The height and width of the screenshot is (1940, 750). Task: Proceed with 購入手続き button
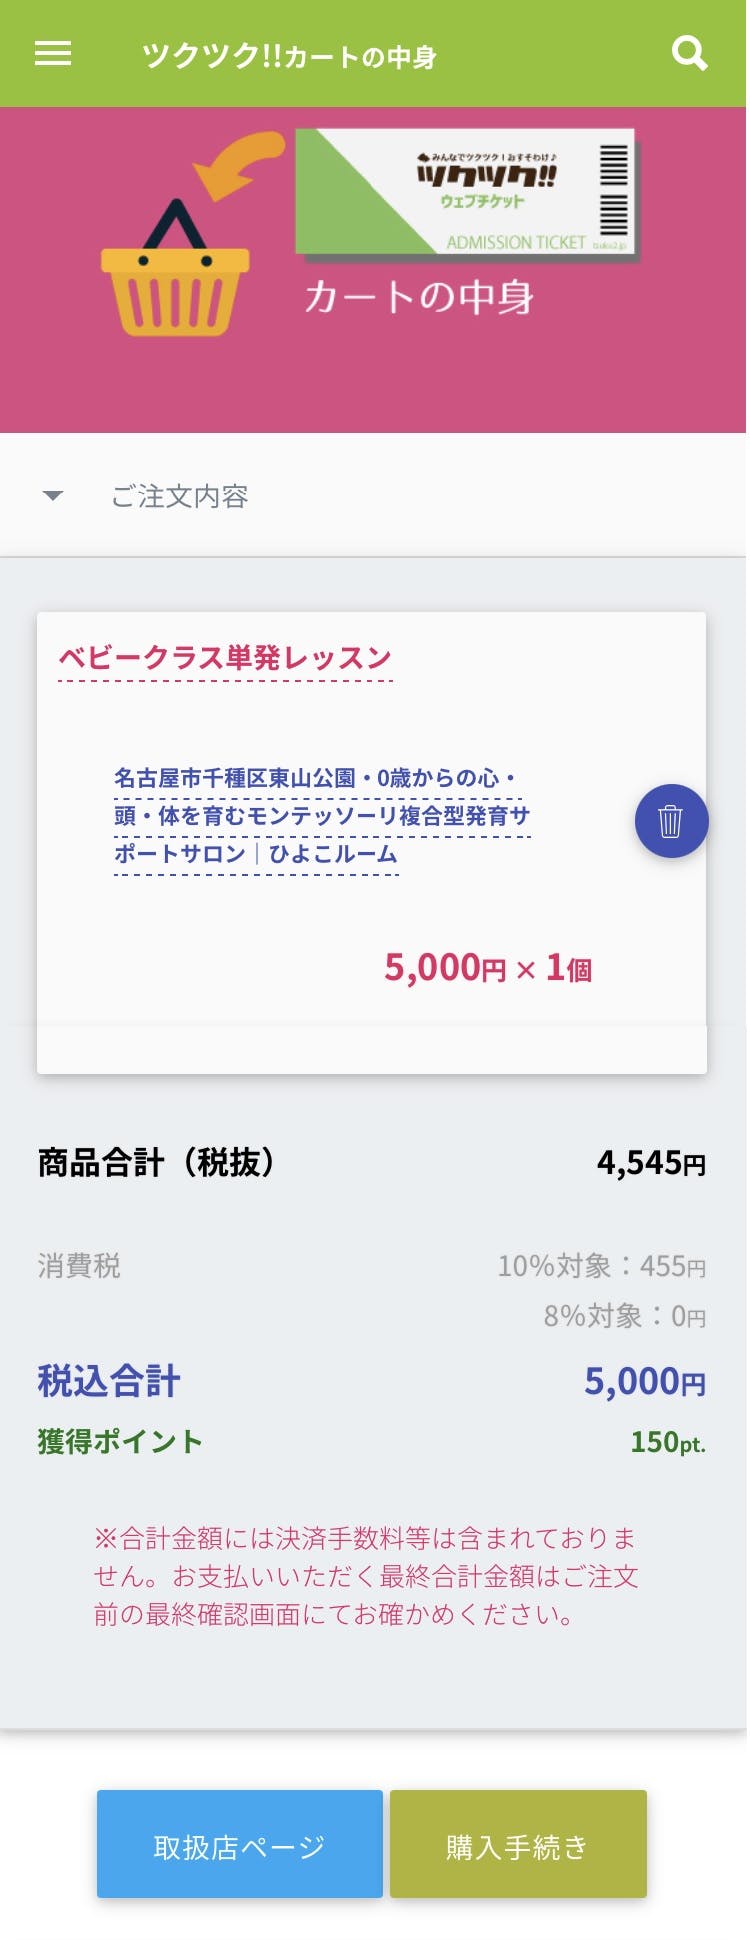point(518,1844)
